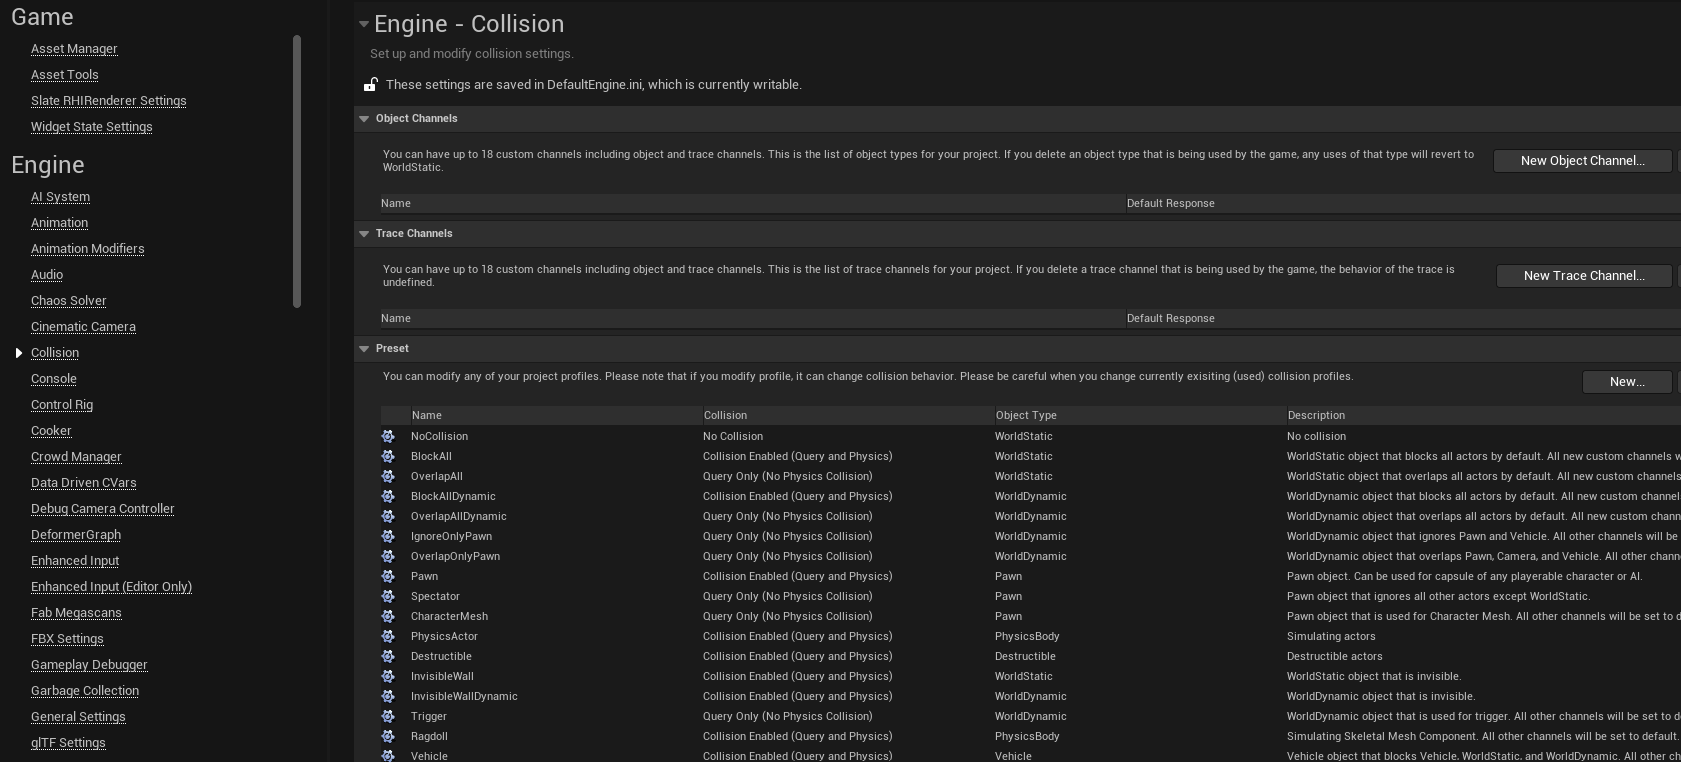Collapse the Trace Channels section
The image size is (1681, 762).
tap(364, 234)
